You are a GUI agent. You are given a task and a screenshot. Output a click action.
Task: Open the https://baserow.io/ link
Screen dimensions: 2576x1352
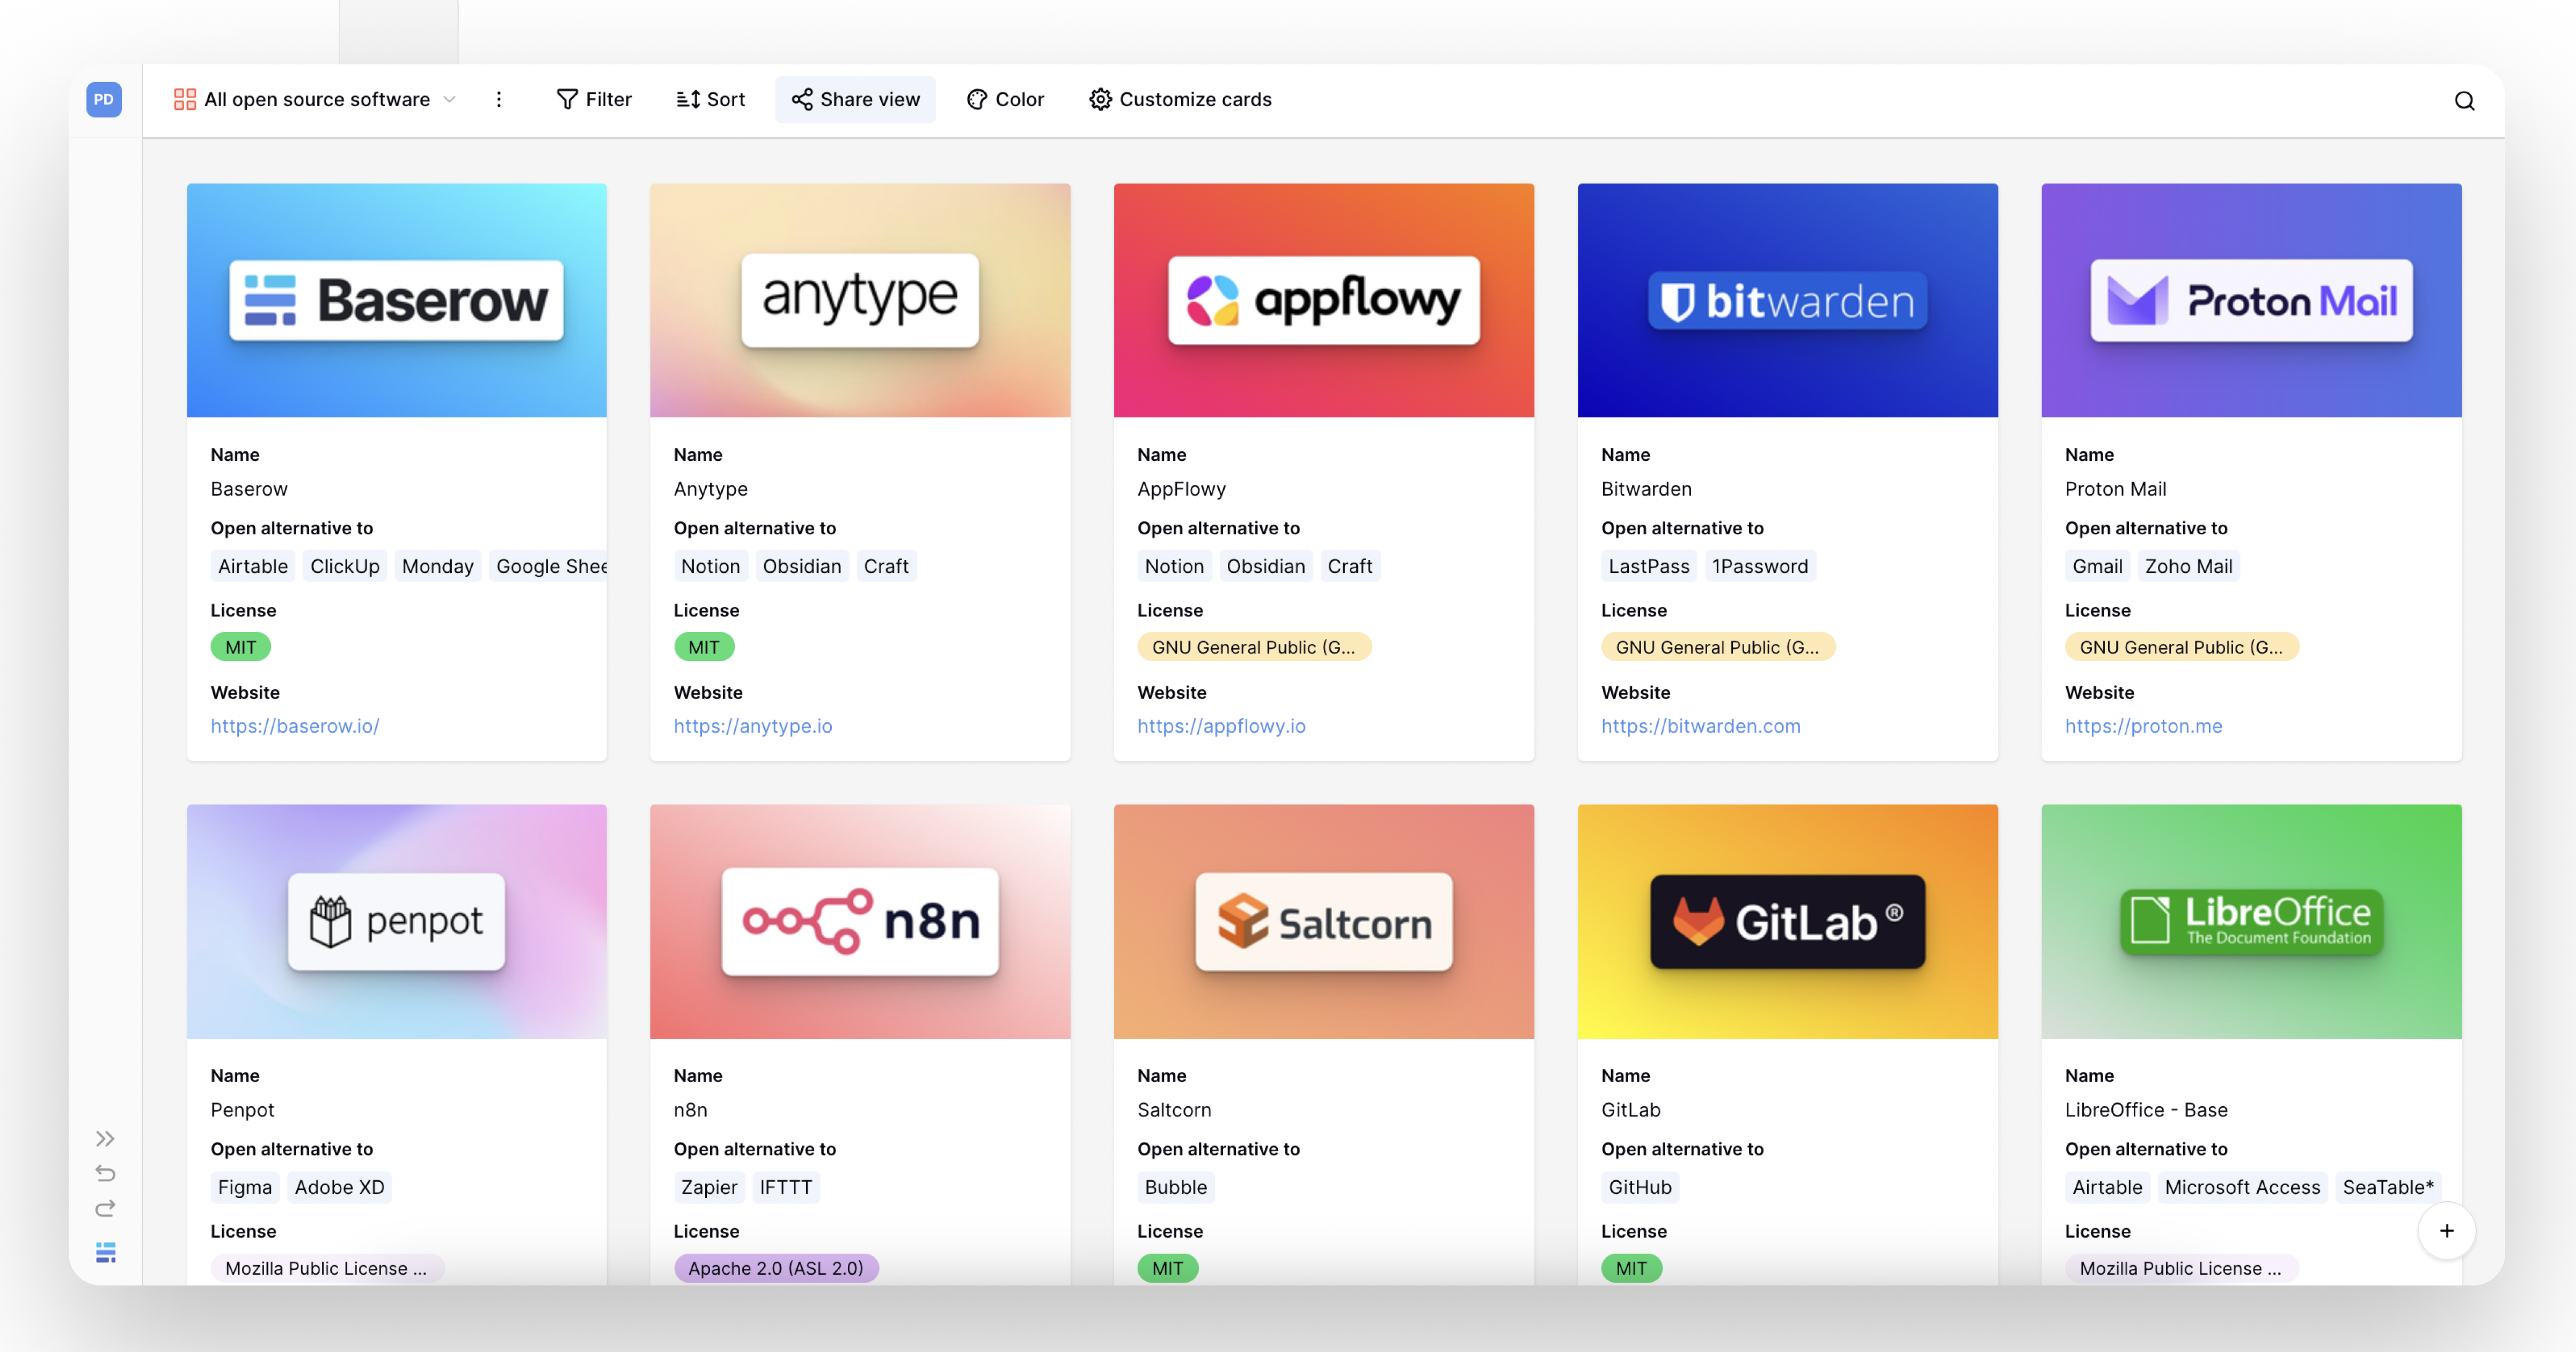[294, 726]
